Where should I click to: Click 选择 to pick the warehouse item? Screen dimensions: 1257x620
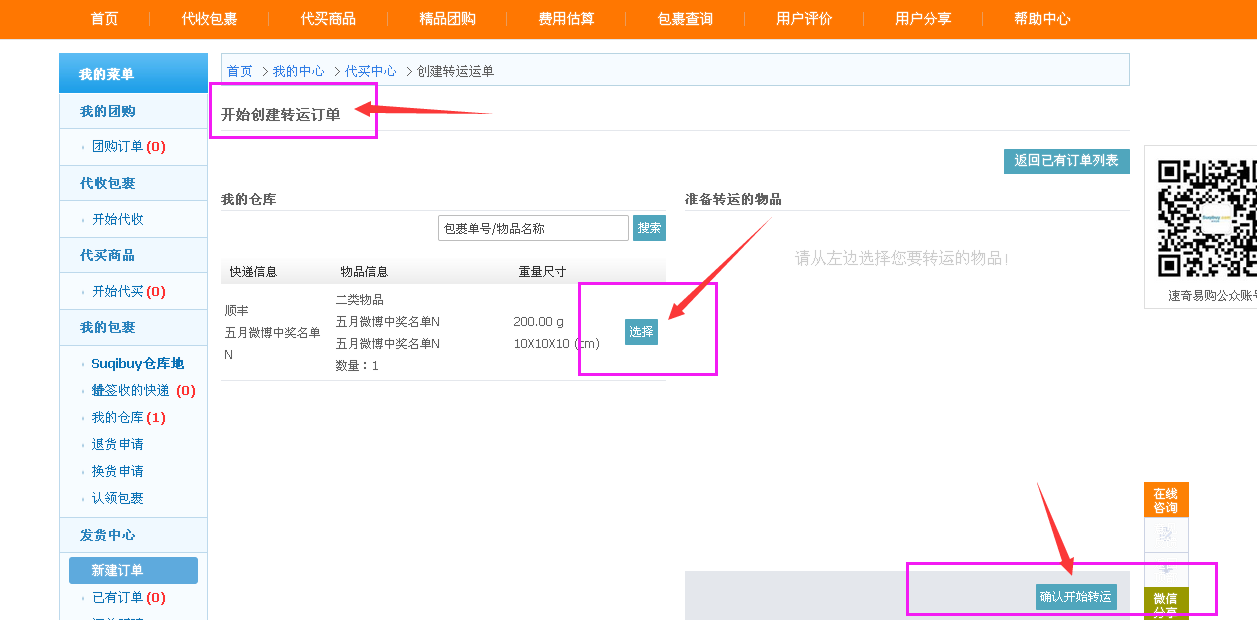point(641,331)
